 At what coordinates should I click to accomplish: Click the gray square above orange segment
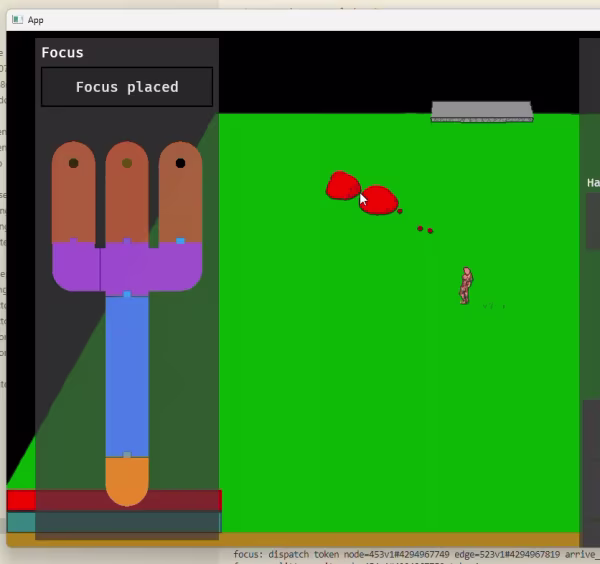coord(127,455)
